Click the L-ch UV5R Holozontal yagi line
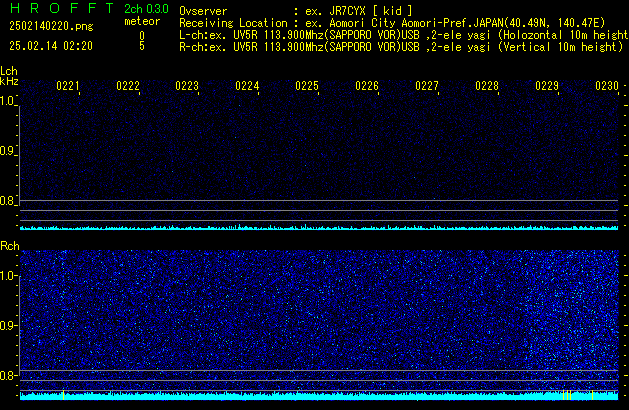The height and width of the screenshot is (410, 629). click(x=404, y=35)
